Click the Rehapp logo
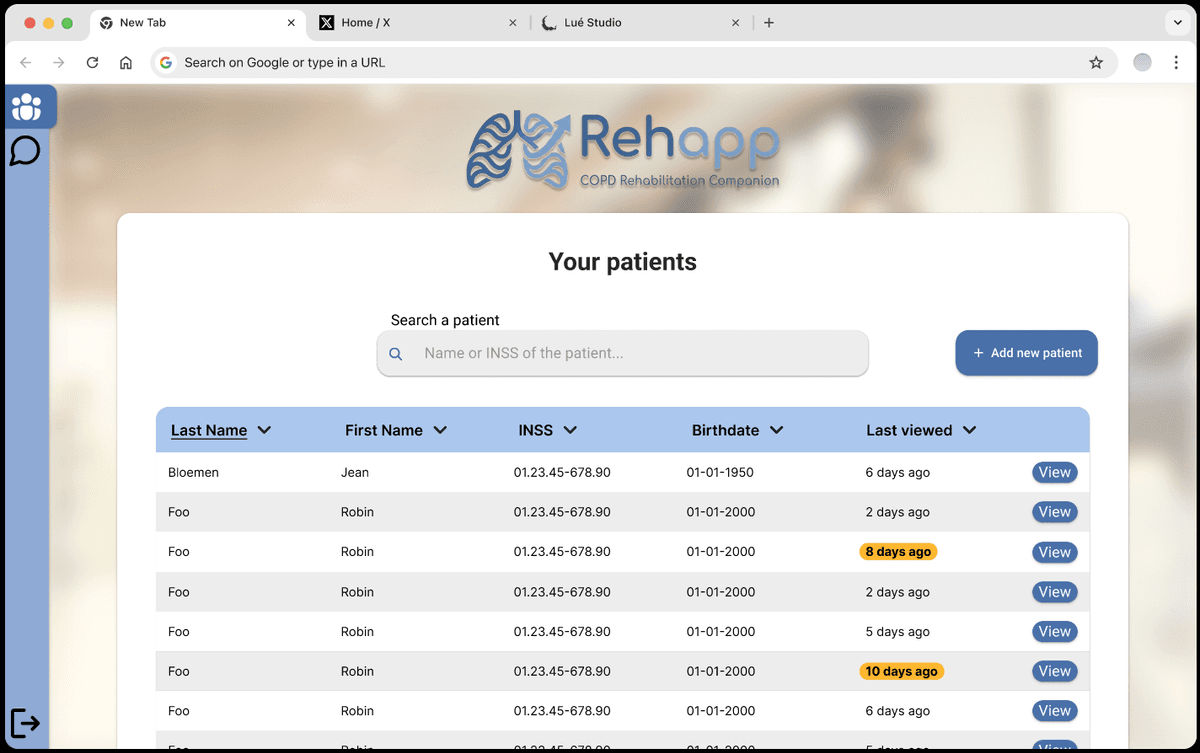This screenshot has height=753, width=1200. tap(622, 150)
